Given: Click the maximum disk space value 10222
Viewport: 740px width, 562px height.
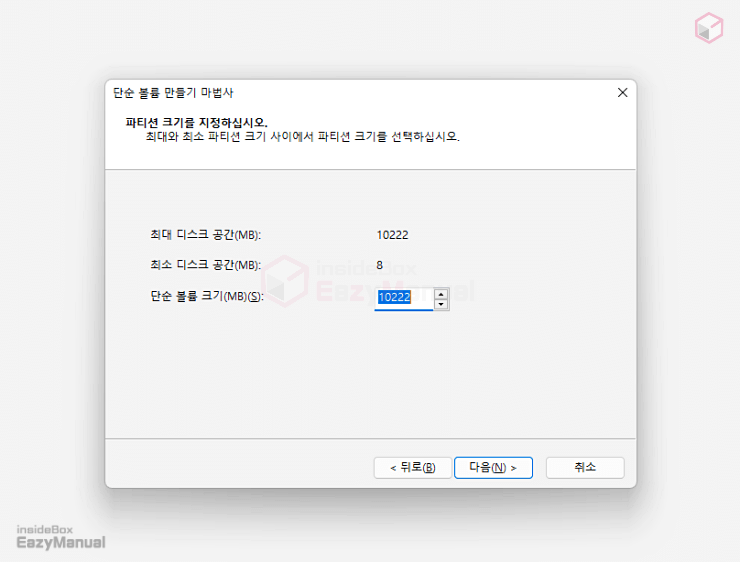Looking at the screenshot, I should coord(392,235).
